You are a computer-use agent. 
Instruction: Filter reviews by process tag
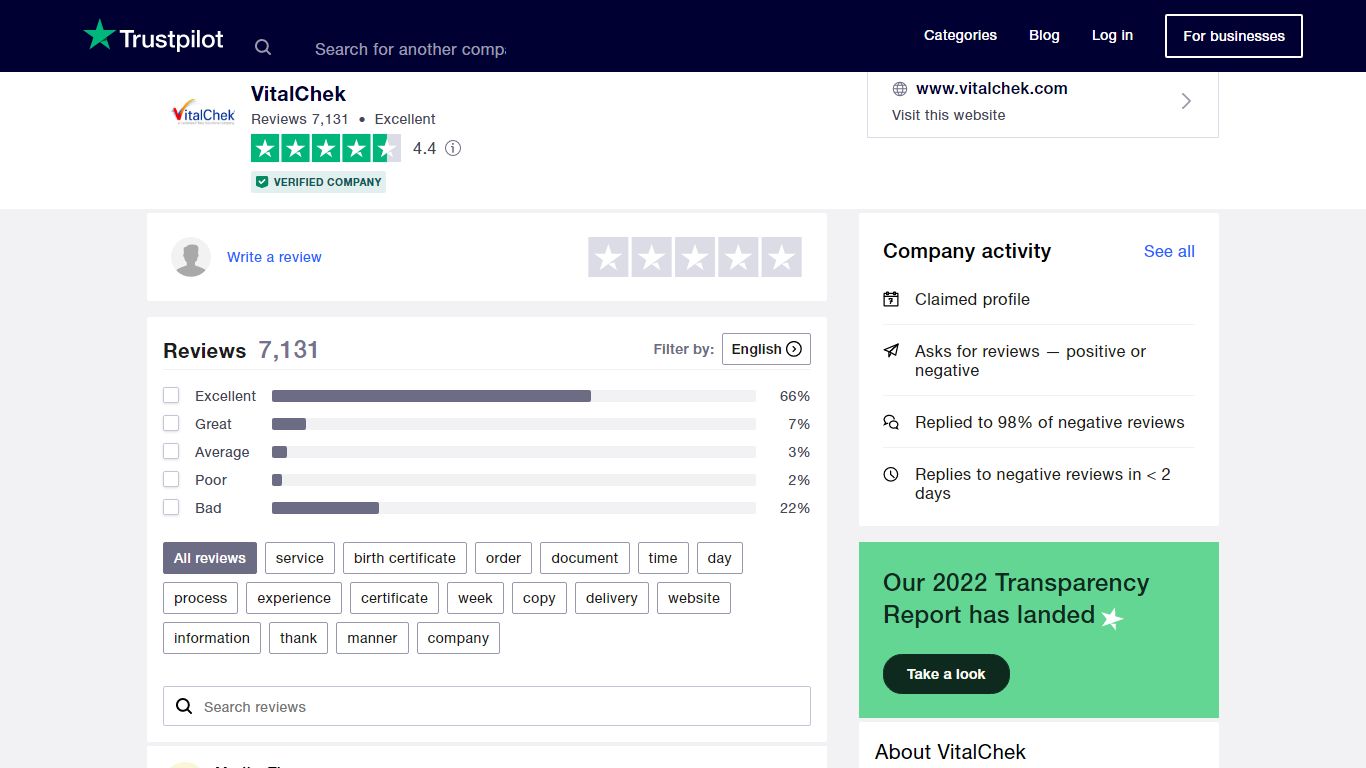click(x=201, y=598)
